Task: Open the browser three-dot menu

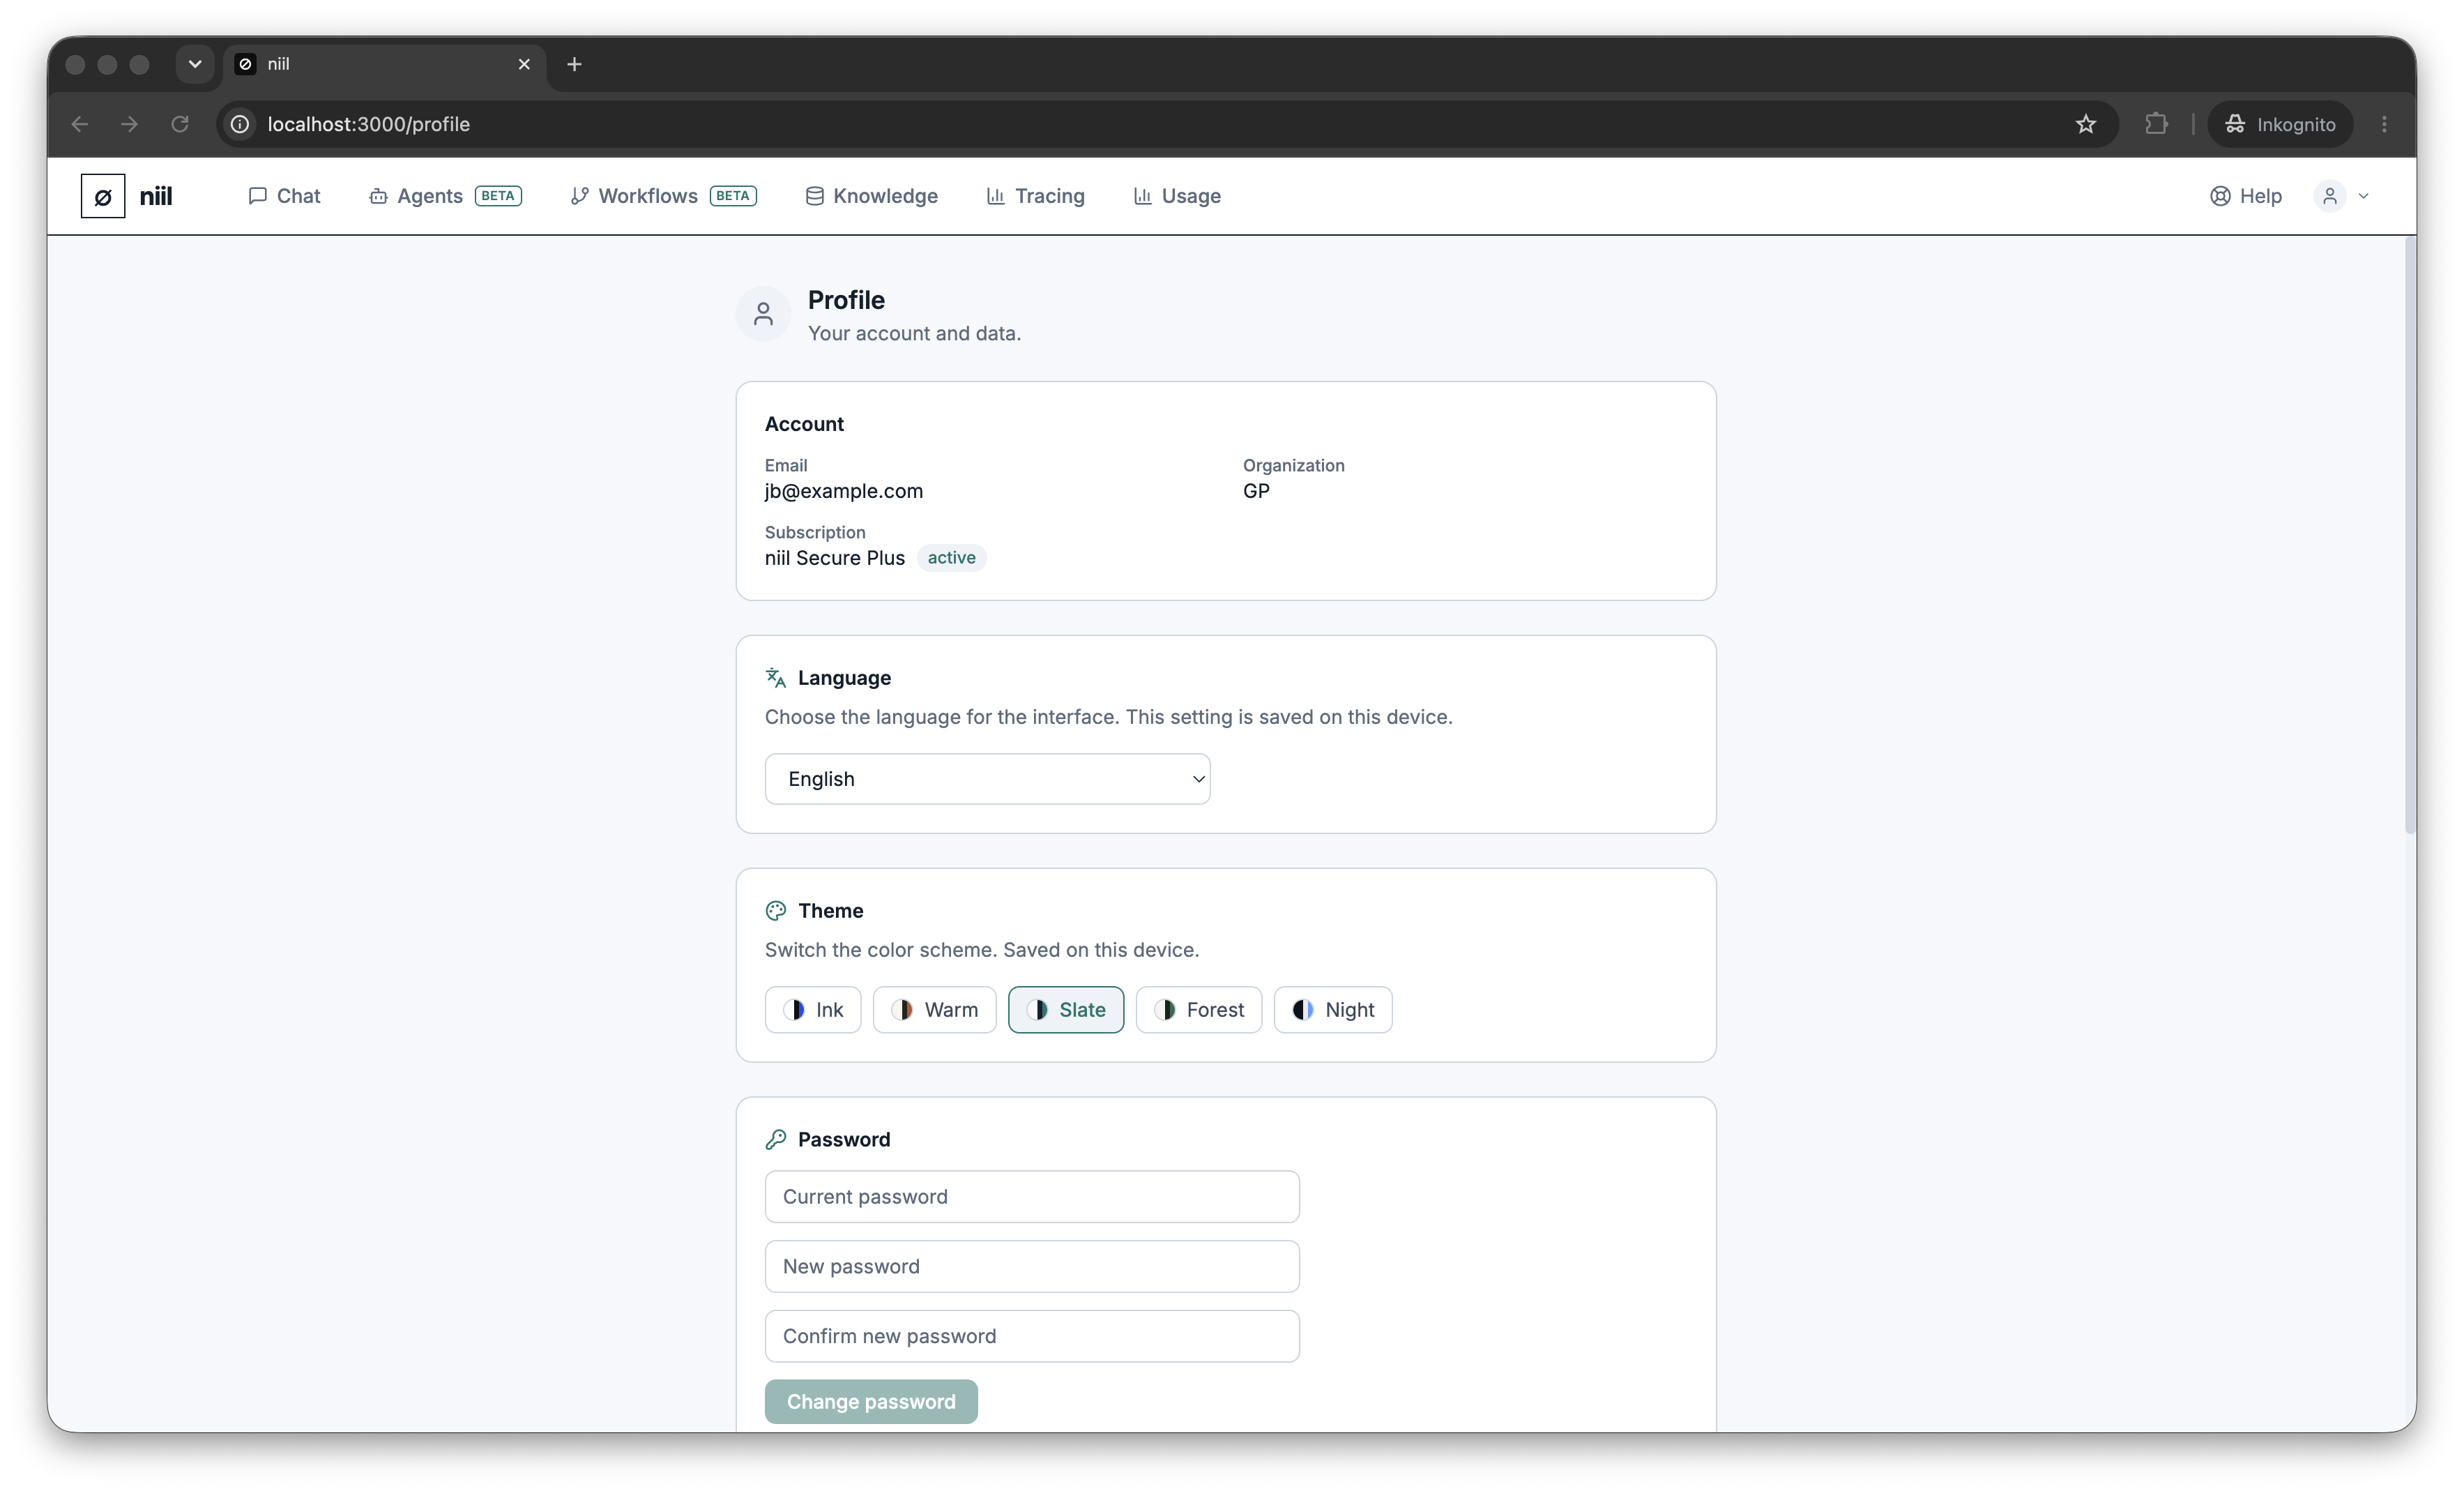Action: point(2384,124)
